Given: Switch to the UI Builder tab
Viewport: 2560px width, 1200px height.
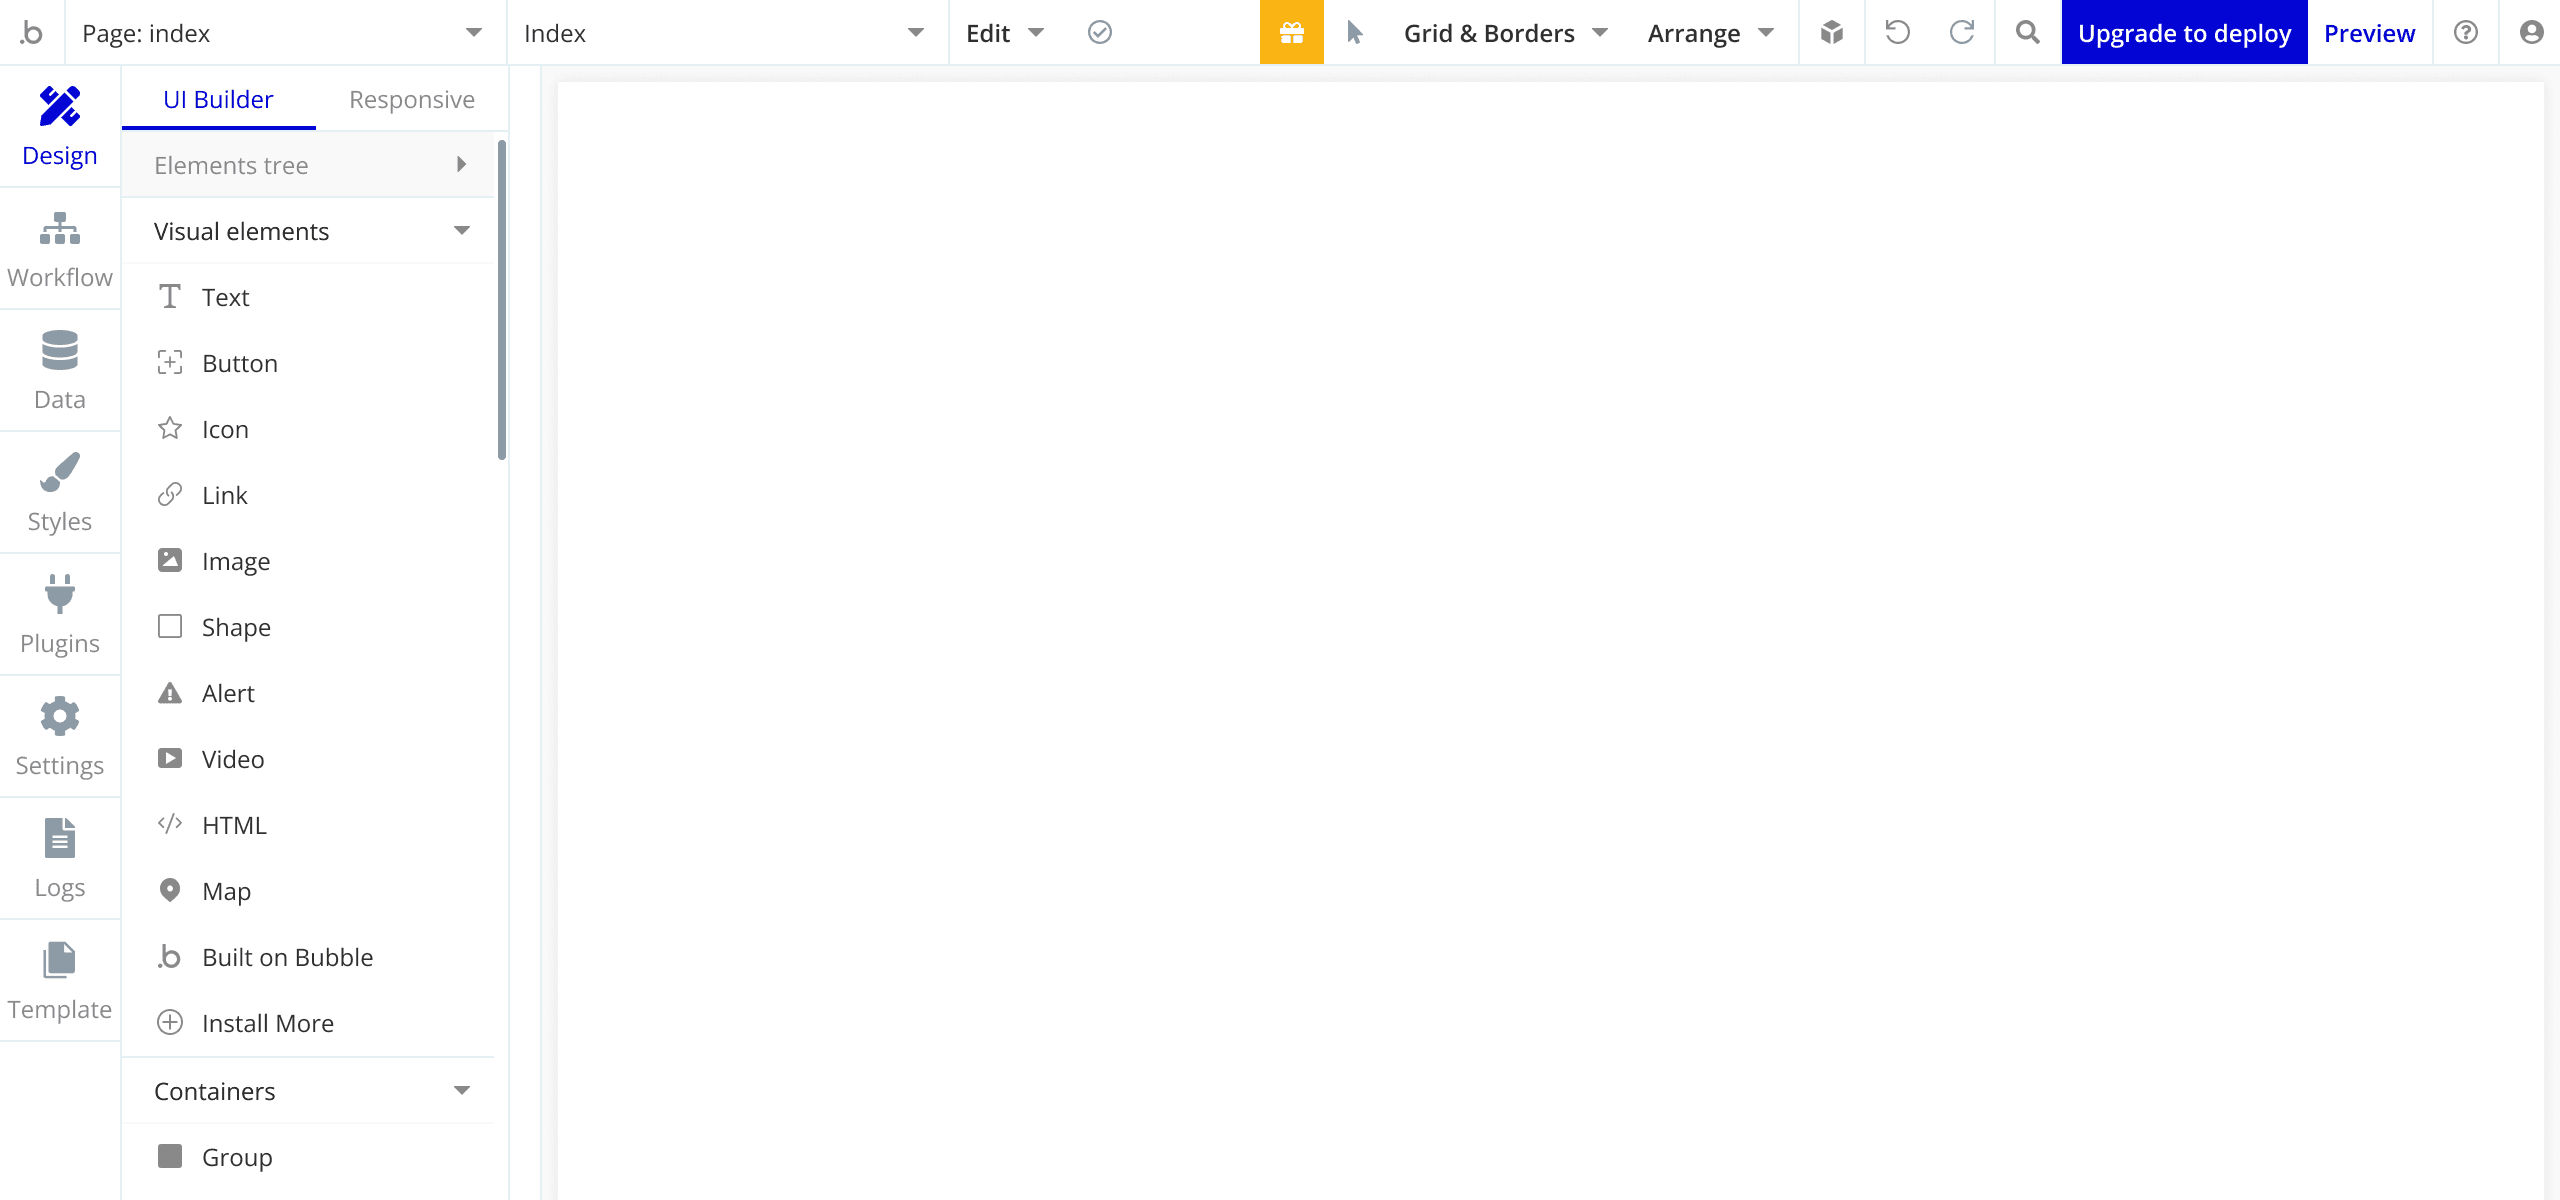Looking at the screenshot, I should 217,100.
